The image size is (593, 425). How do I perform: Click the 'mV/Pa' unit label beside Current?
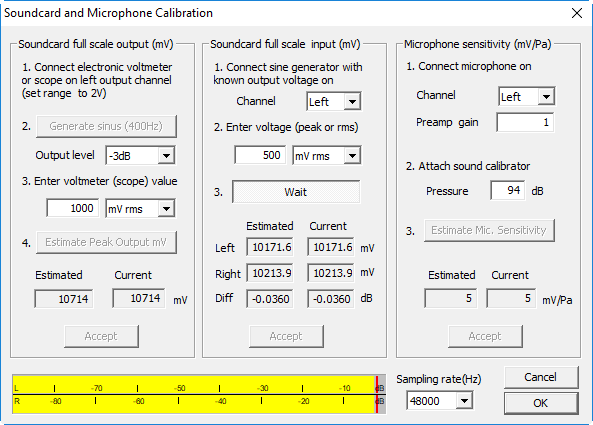tap(557, 300)
